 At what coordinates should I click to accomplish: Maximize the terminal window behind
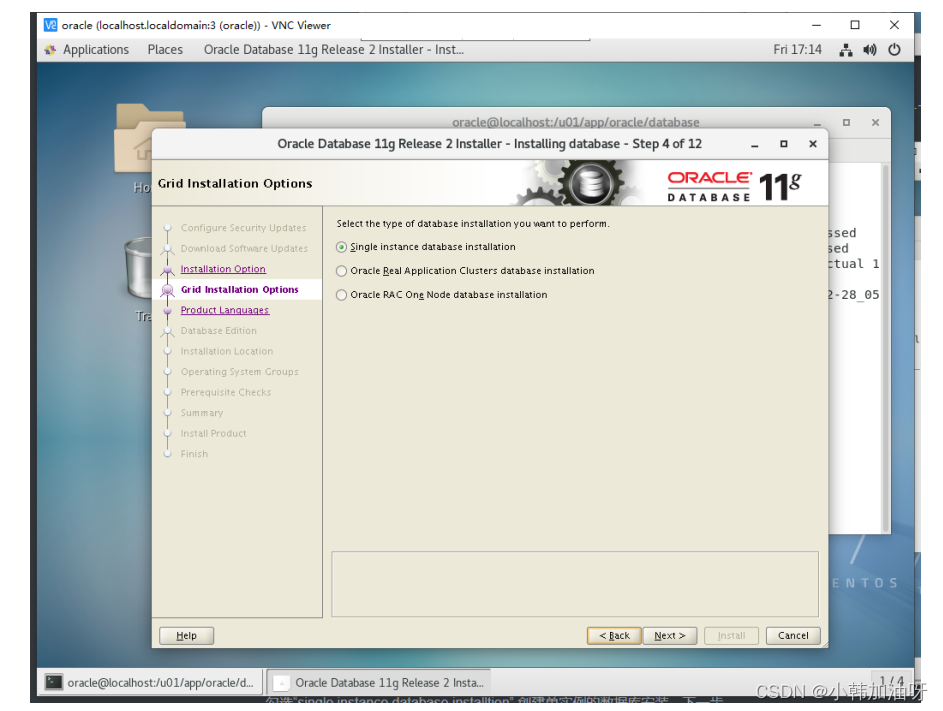846,123
